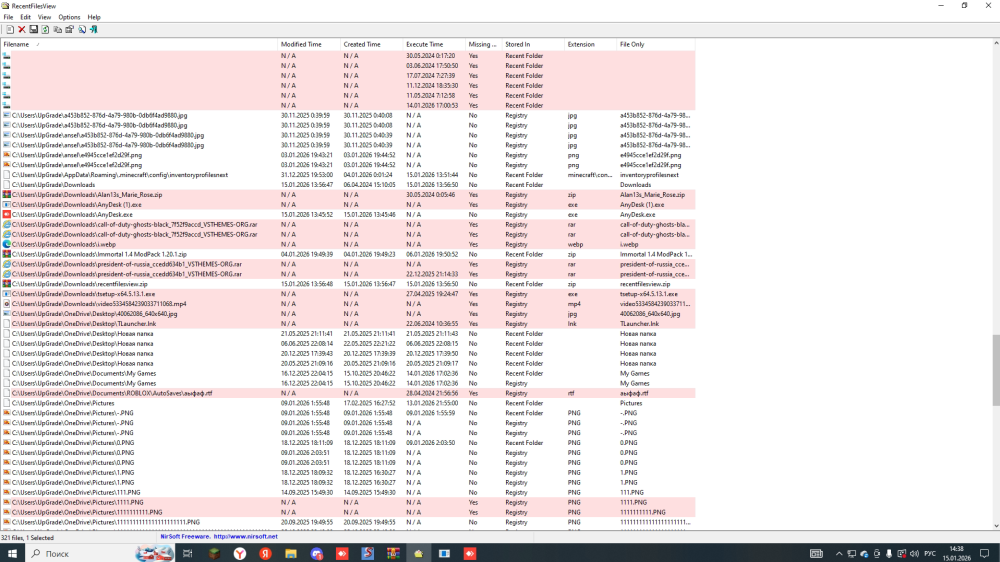Image resolution: width=1000 pixels, height=562 pixels.
Task: Click the Copy Selected Items toolbar icon
Action: pos(57,29)
